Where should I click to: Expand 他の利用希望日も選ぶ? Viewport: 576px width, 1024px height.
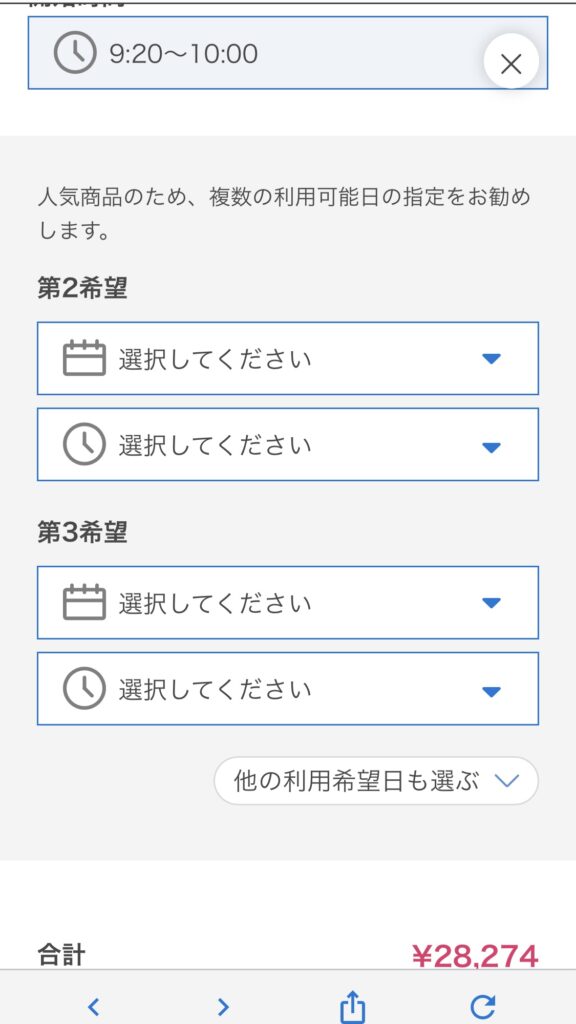coord(376,781)
